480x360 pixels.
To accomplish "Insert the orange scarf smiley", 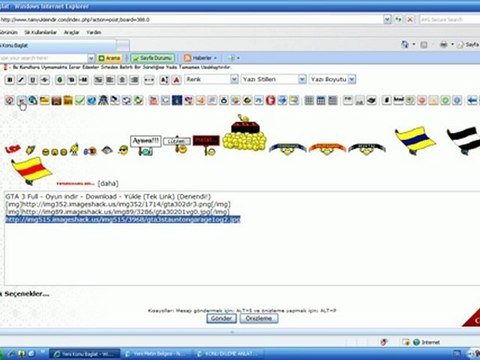I will tap(327, 149).
